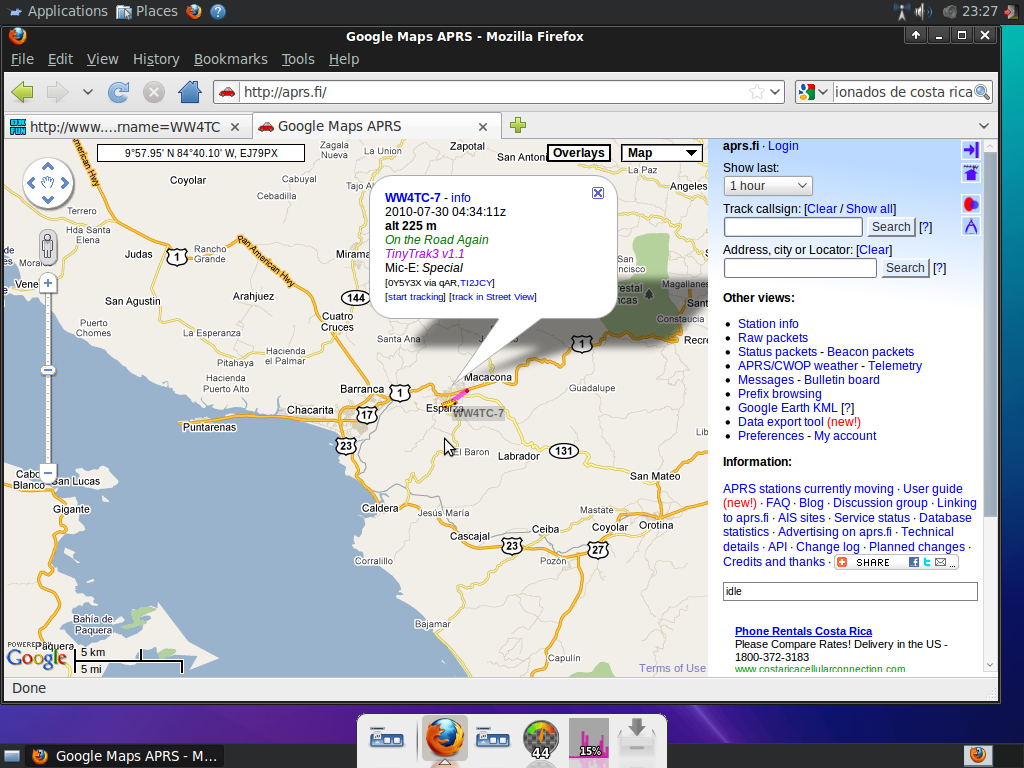Share on Facebook via the icon
Screen dimensions: 1024x768
[x=914, y=562]
